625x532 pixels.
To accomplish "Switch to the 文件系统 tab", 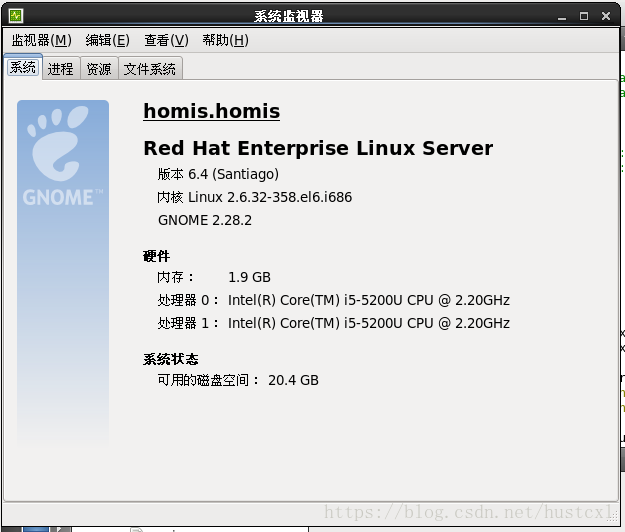I will [x=150, y=69].
